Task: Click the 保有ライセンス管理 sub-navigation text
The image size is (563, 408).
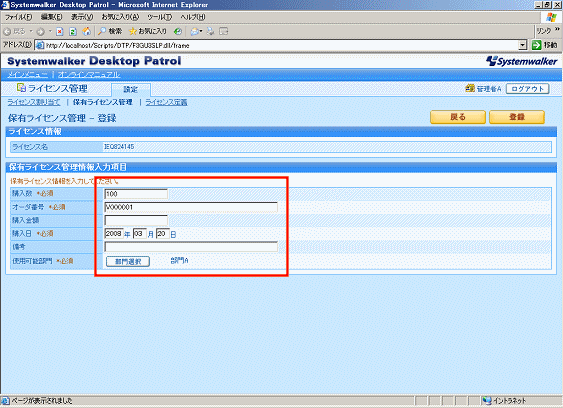Action: coord(103,102)
